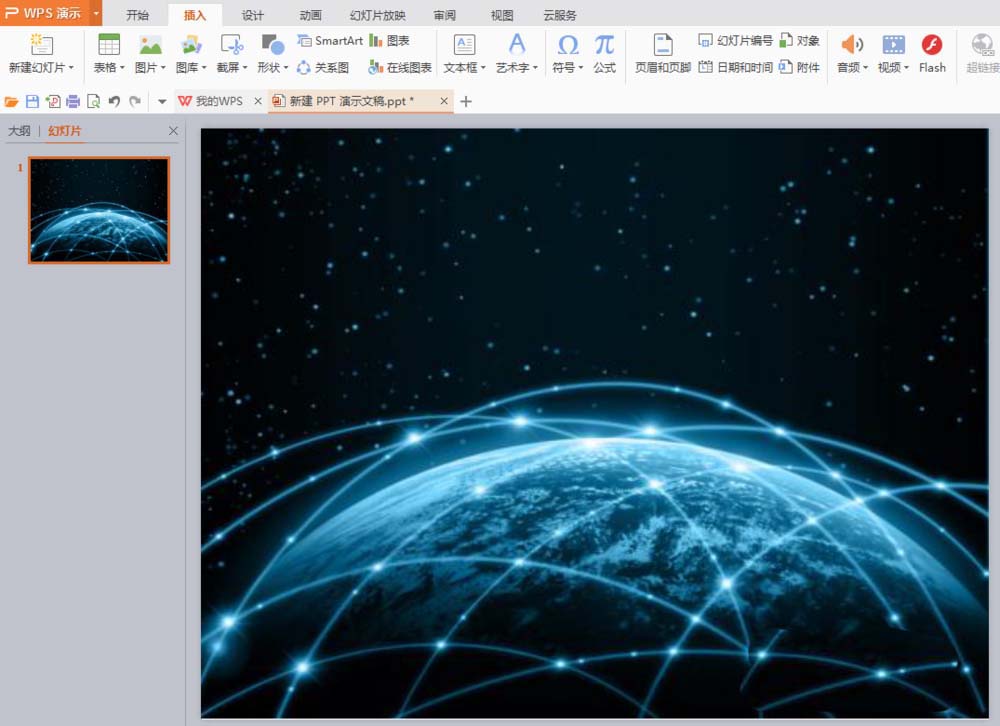
Task: Switch to the Cloud Services (云服务) tab
Action: [x=560, y=15]
